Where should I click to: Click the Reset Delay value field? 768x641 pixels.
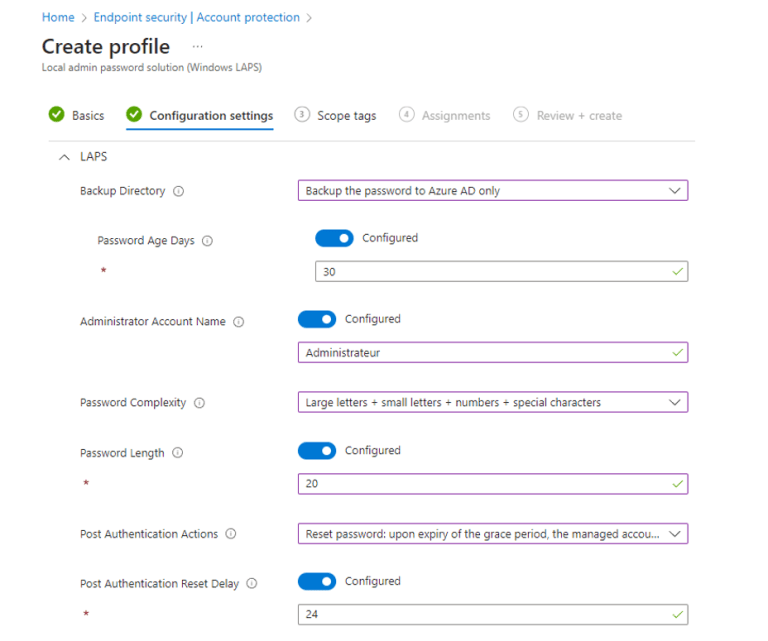[x=493, y=615]
